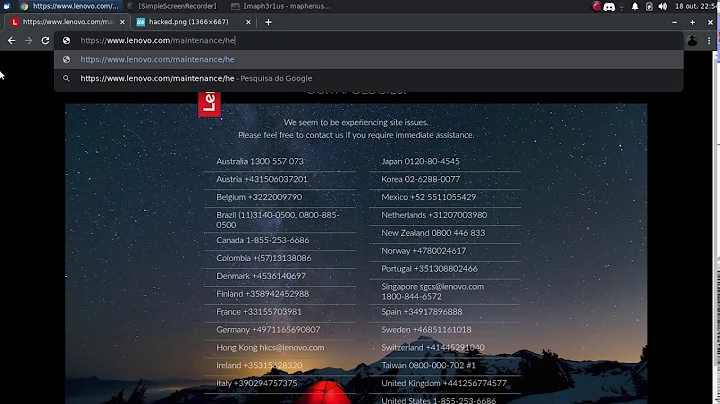Click the France +33155703981 entry
The image size is (720, 404).
[x=259, y=312]
